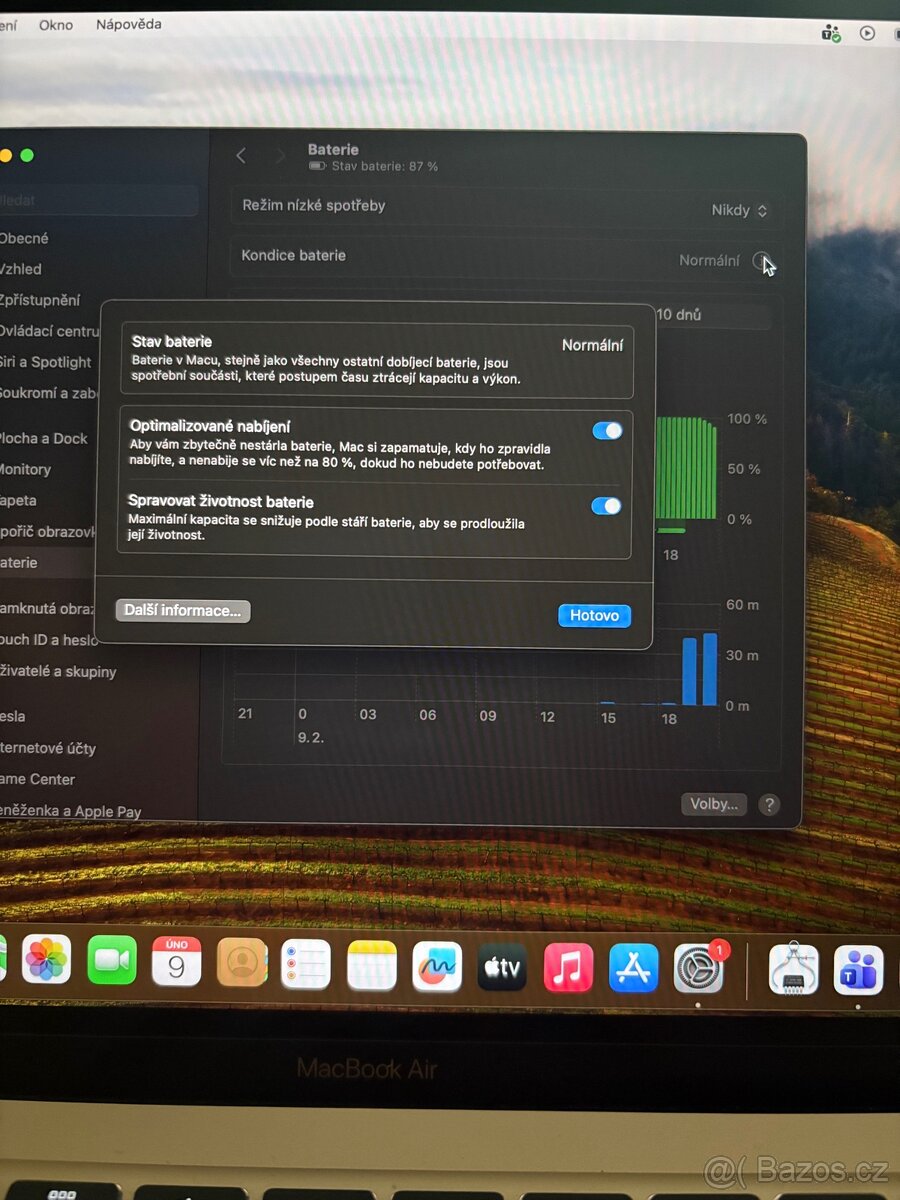Image resolution: width=900 pixels, height=1200 pixels.
Task: Click the help question mark icon
Action: [768, 804]
